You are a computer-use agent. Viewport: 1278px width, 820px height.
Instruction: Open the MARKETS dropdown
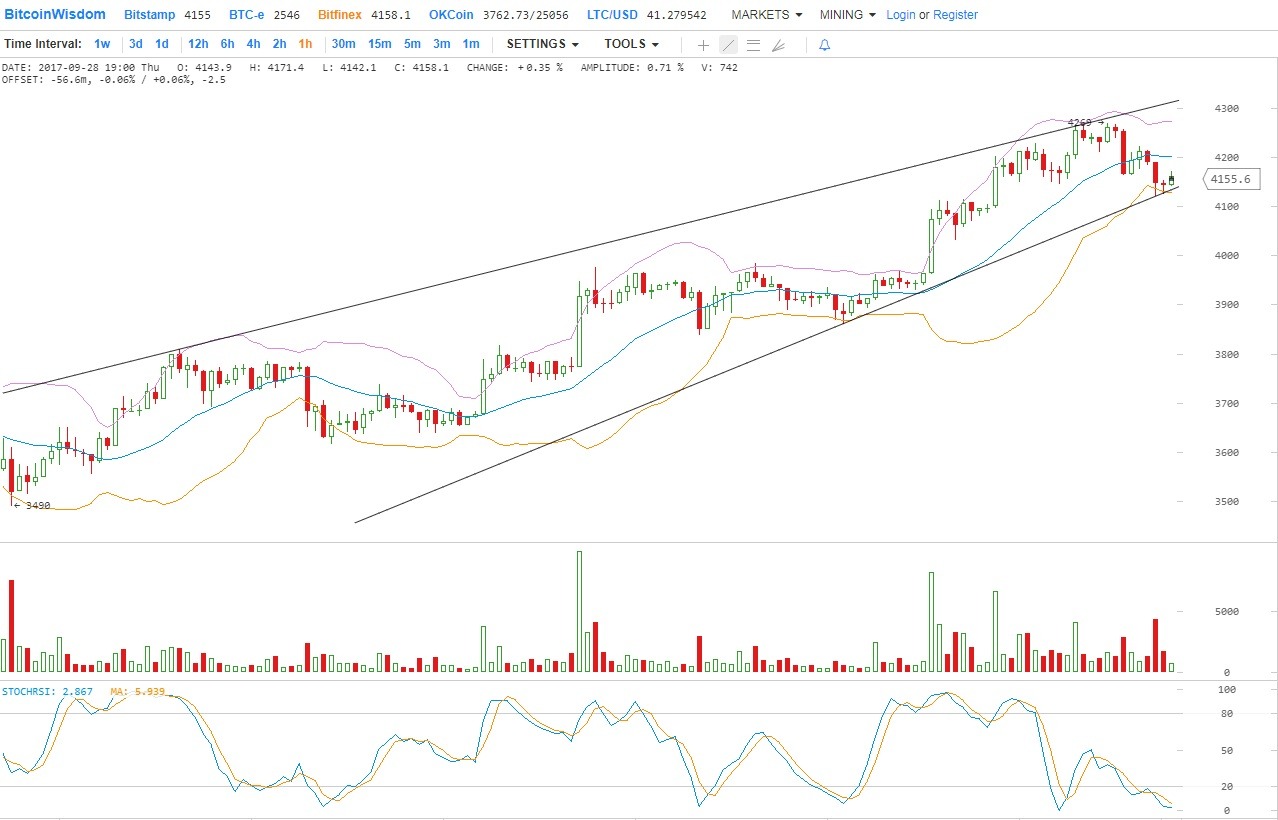pyautogui.click(x=766, y=15)
